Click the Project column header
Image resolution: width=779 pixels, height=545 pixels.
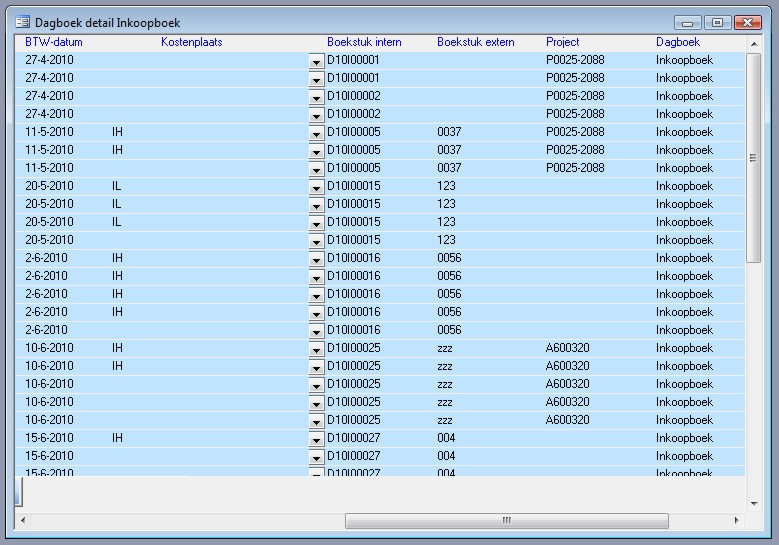pos(562,42)
